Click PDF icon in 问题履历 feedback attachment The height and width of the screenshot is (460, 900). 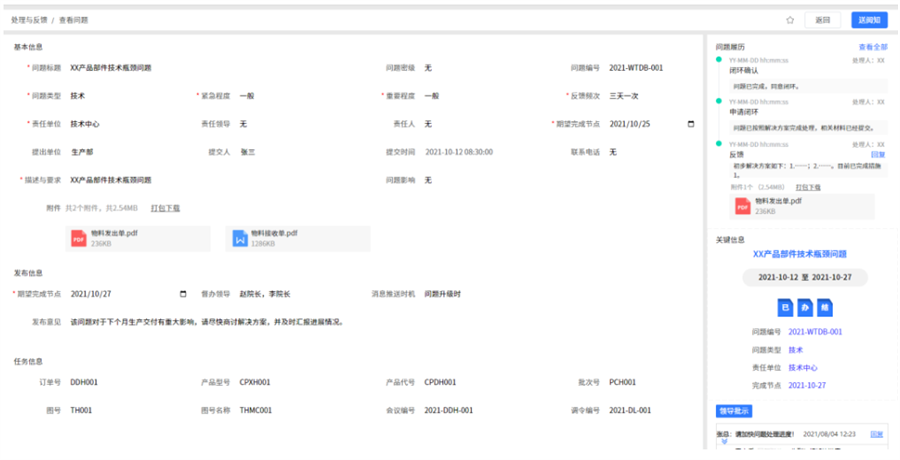pos(742,206)
